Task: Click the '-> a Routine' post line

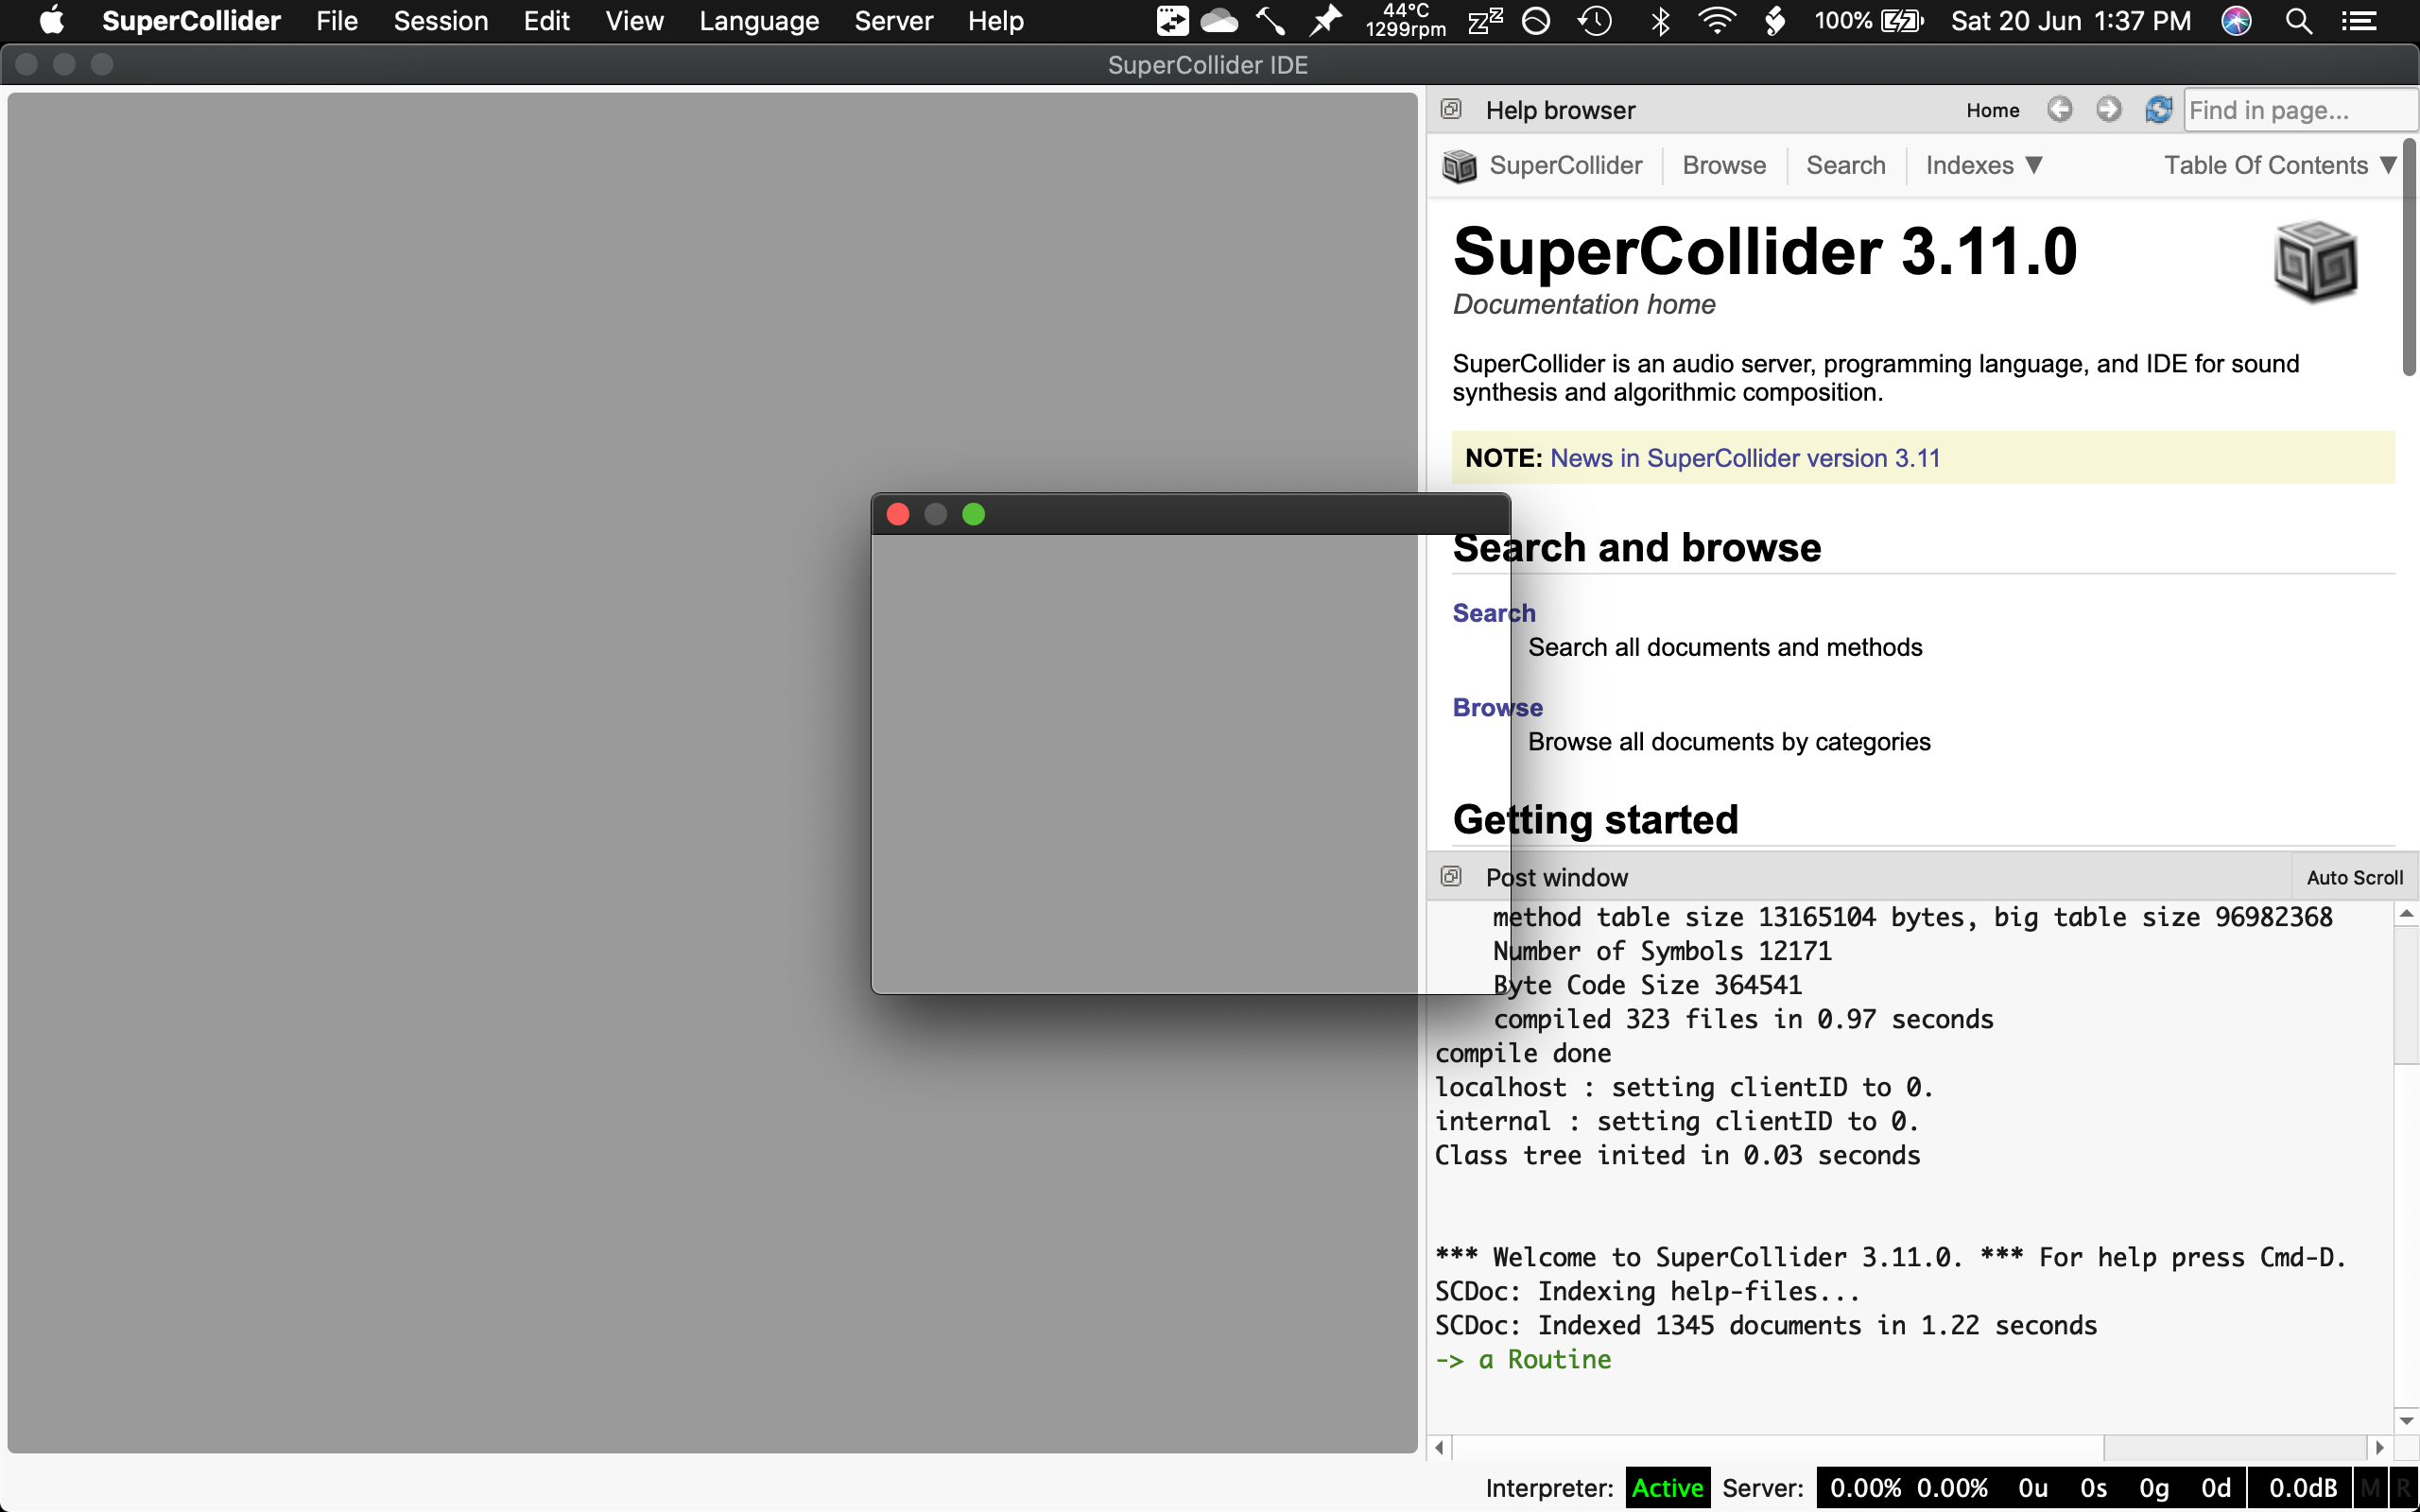Action: pyautogui.click(x=1523, y=1360)
